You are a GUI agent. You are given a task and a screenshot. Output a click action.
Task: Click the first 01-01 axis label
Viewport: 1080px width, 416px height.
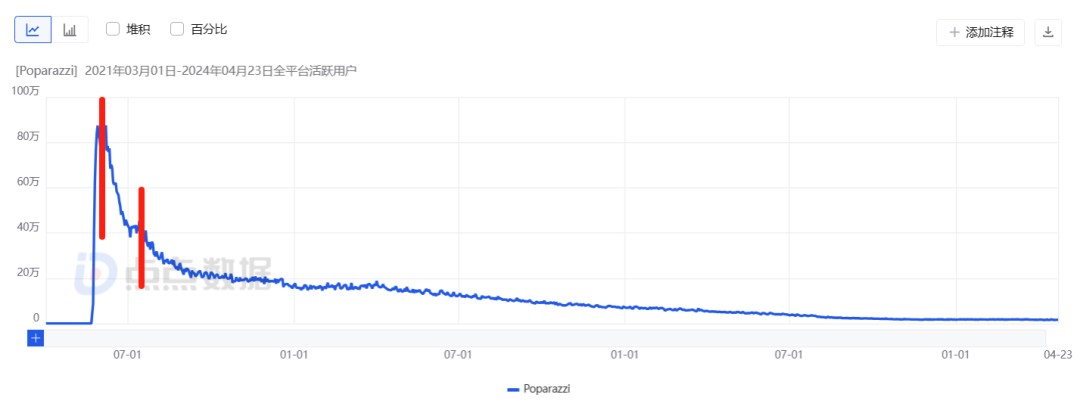click(294, 355)
